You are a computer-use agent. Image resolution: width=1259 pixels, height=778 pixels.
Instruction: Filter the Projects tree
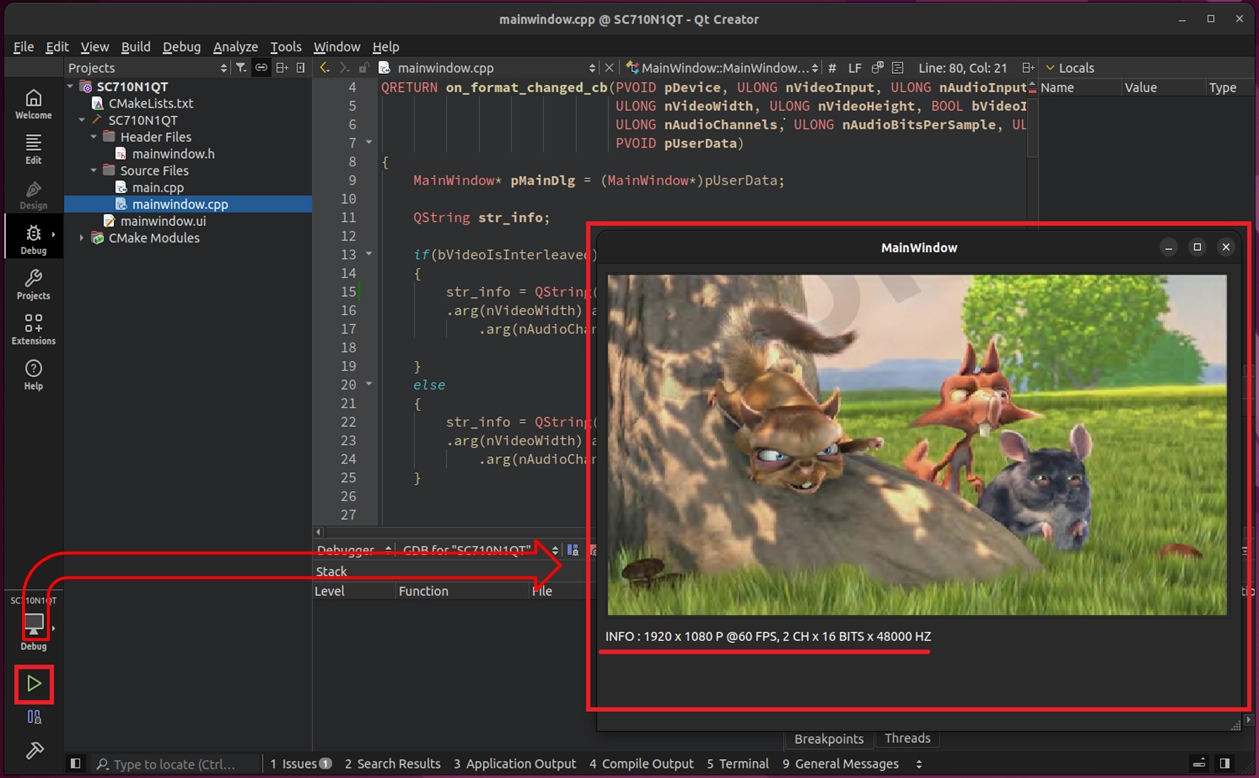[241, 68]
